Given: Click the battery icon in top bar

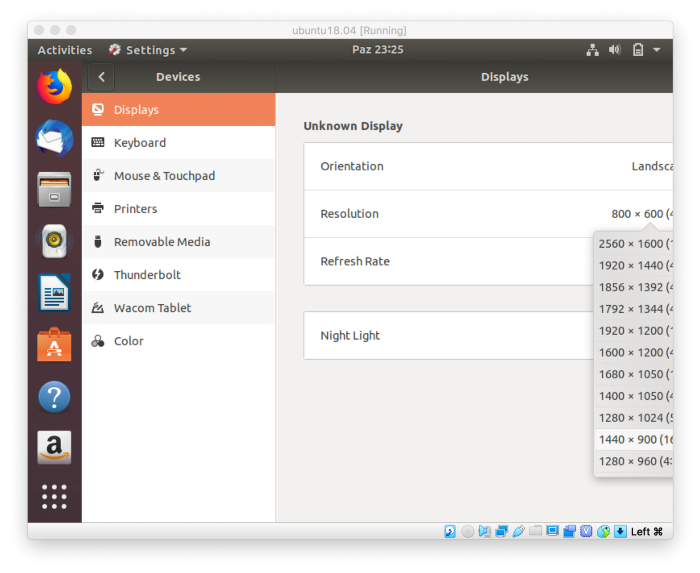Looking at the screenshot, I should 638,50.
